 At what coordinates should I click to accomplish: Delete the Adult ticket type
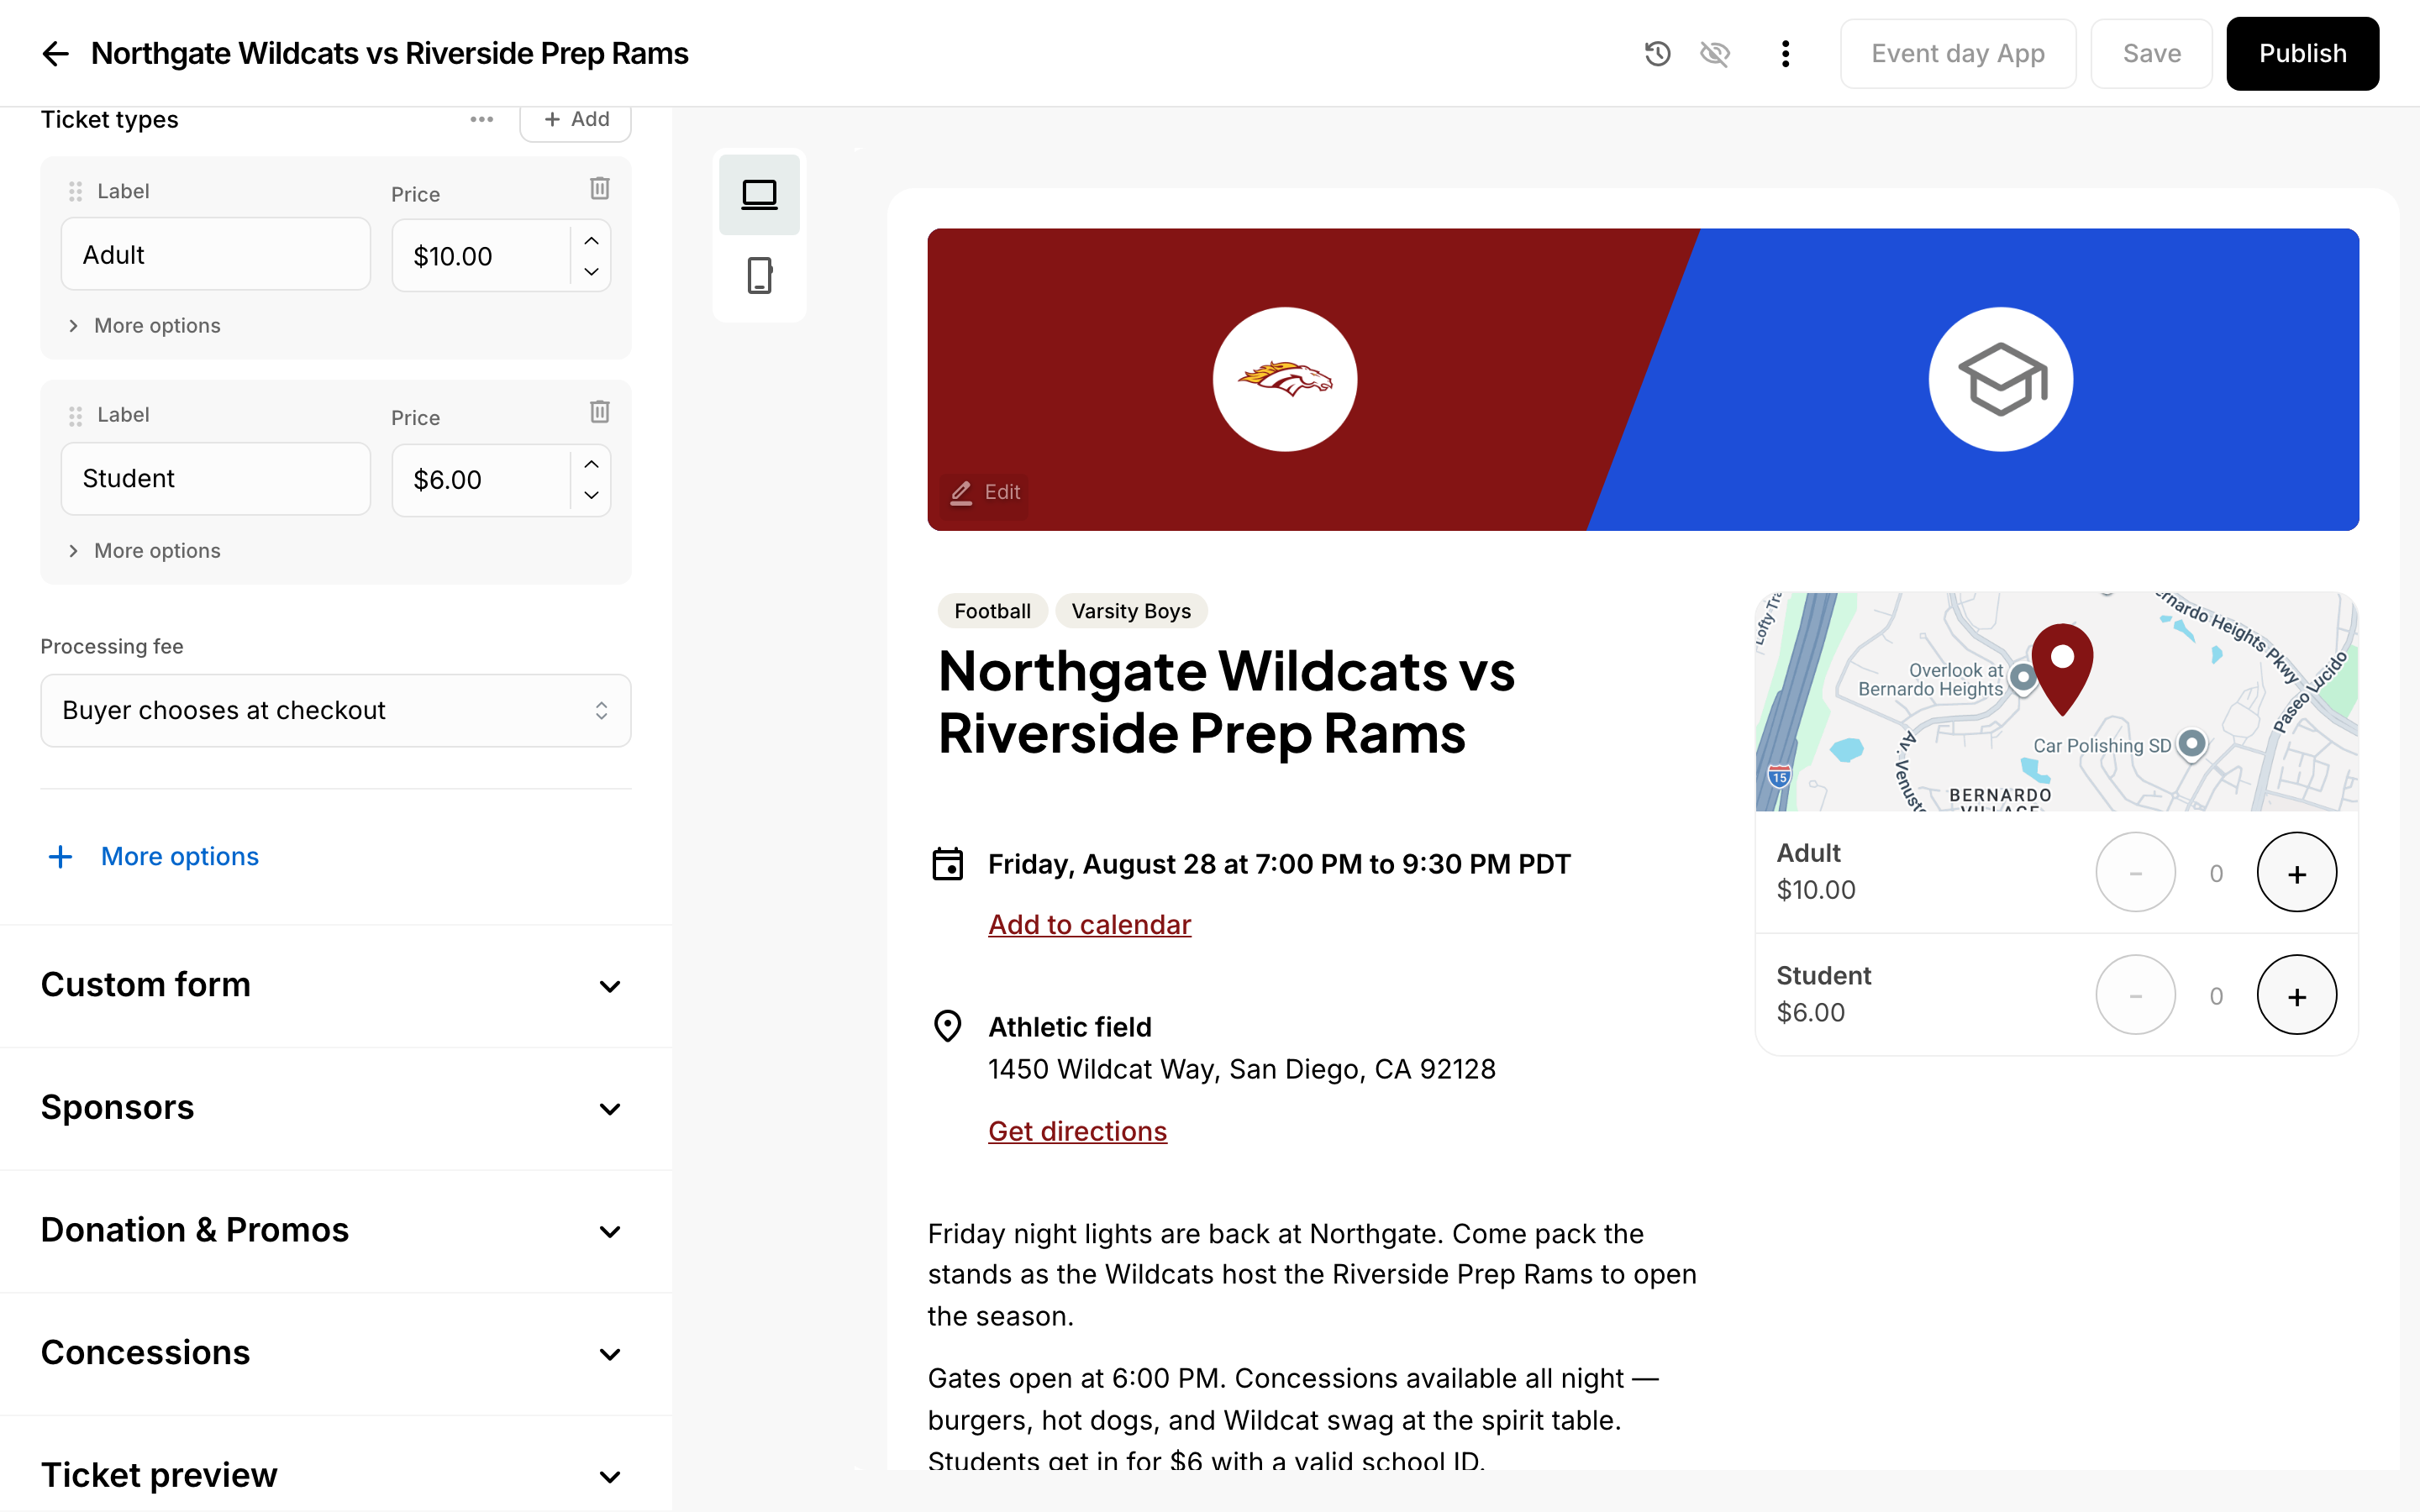599,188
